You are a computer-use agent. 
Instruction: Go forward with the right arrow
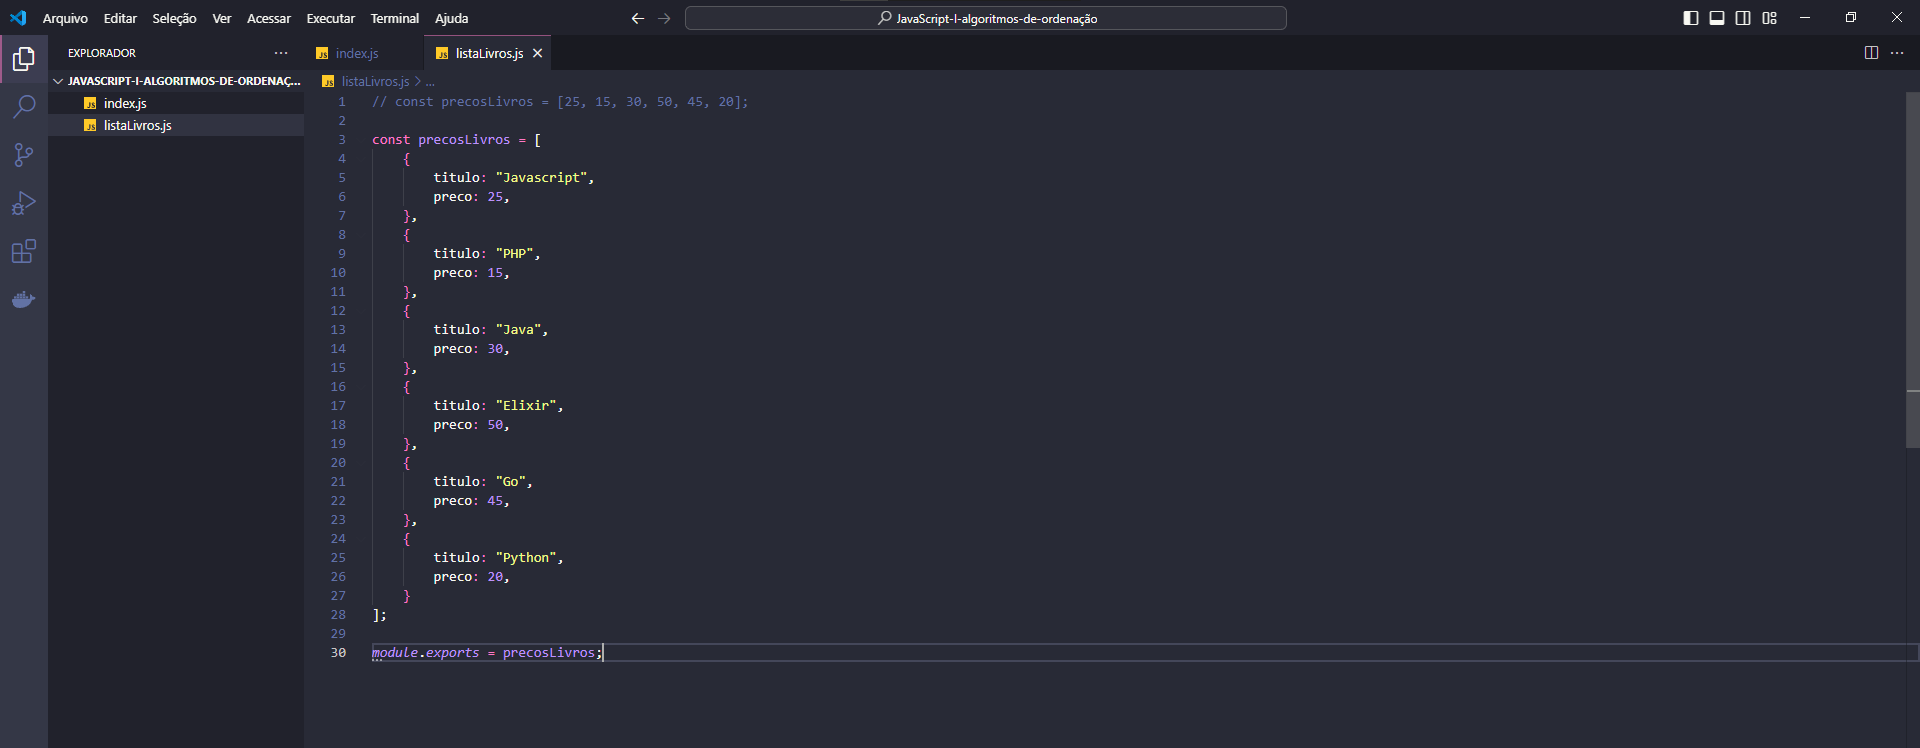coord(664,18)
